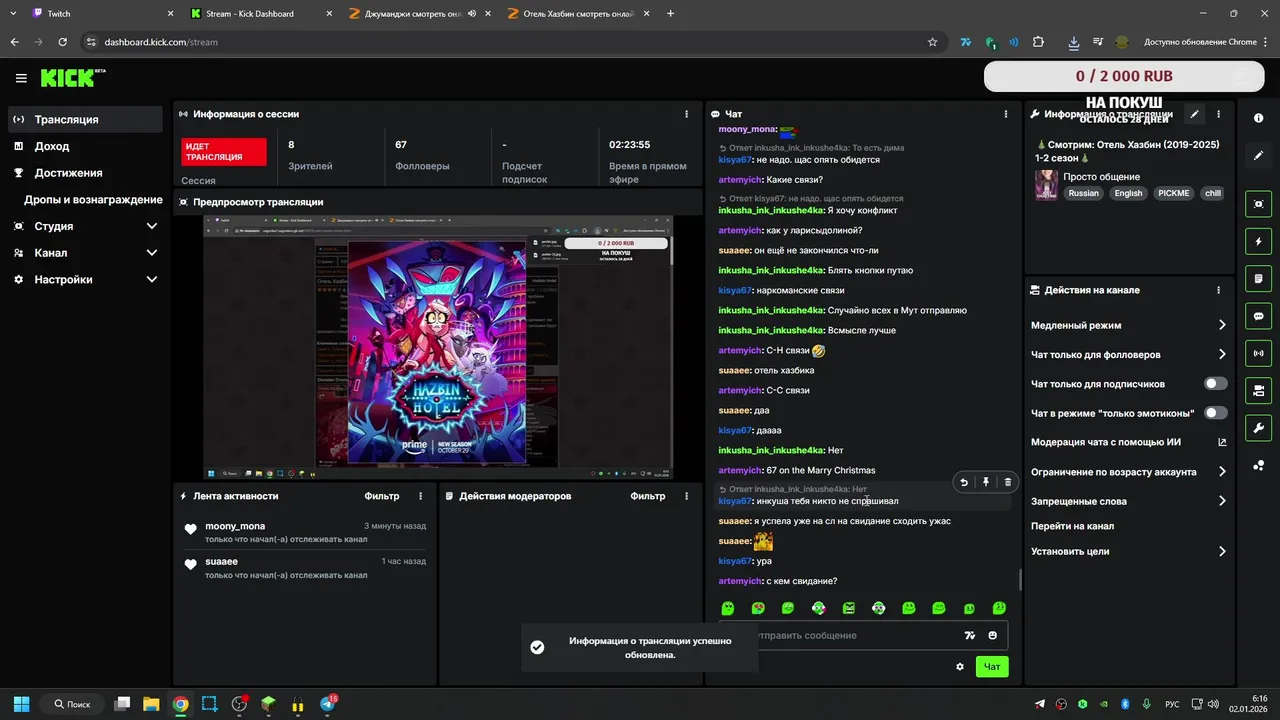Open Telegram from the taskbar
Screen dimensions: 1280x720
click(x=327, y=704)
